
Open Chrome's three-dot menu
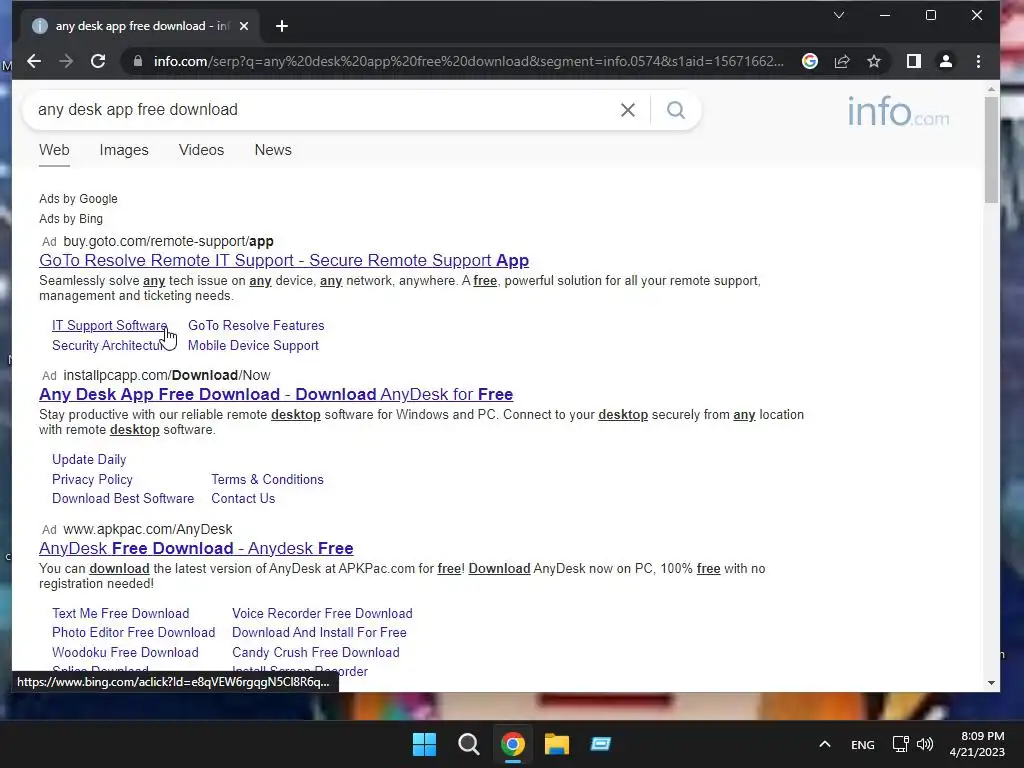[978, 61]
